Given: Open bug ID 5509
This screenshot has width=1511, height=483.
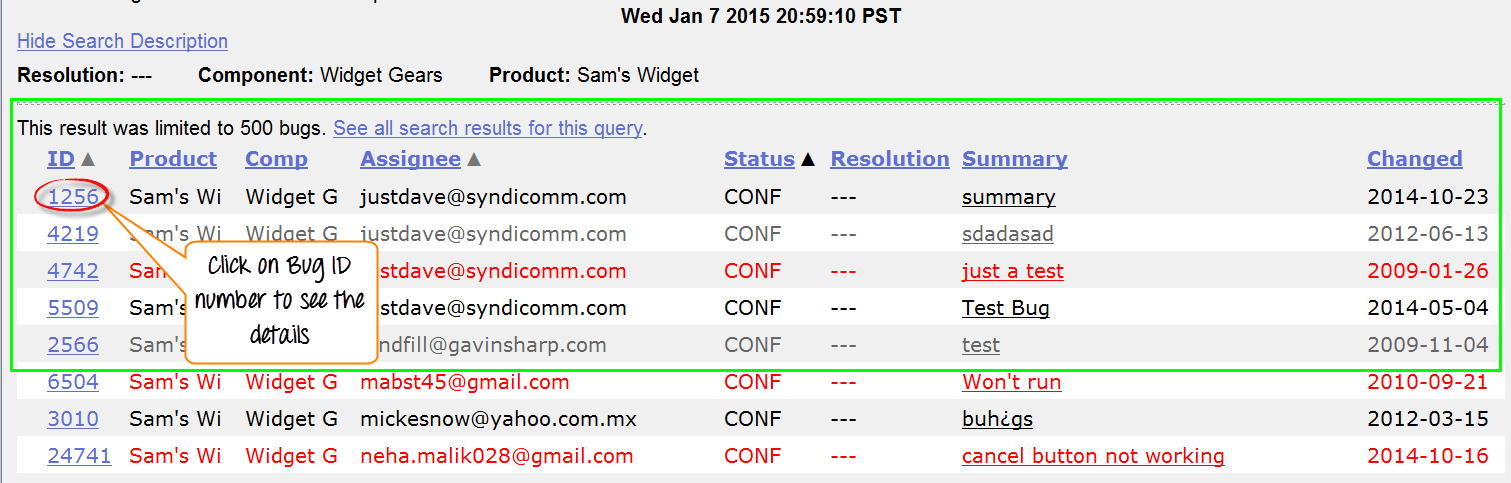Looking at the screenshot, I should 73,308.
